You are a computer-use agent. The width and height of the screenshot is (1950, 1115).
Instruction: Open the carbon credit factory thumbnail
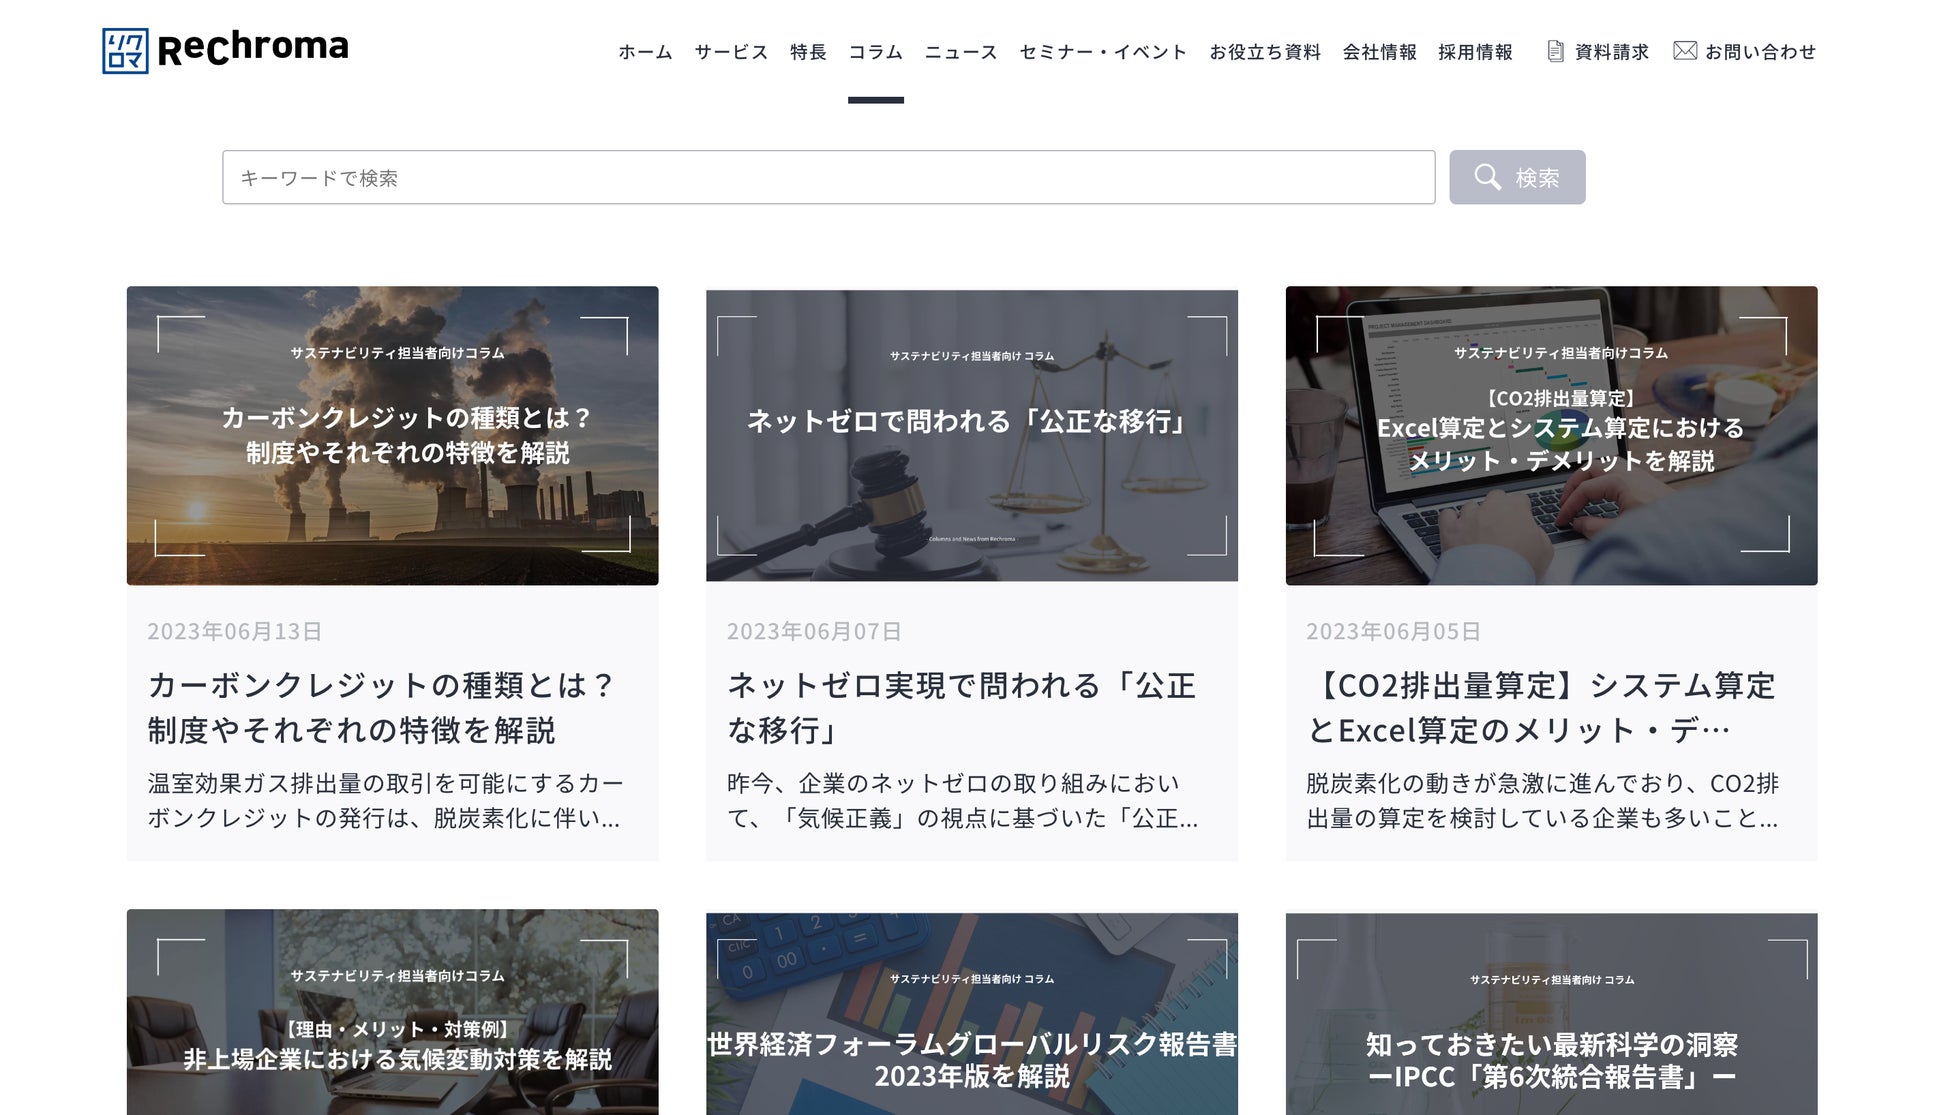click(x=392, y=435)
